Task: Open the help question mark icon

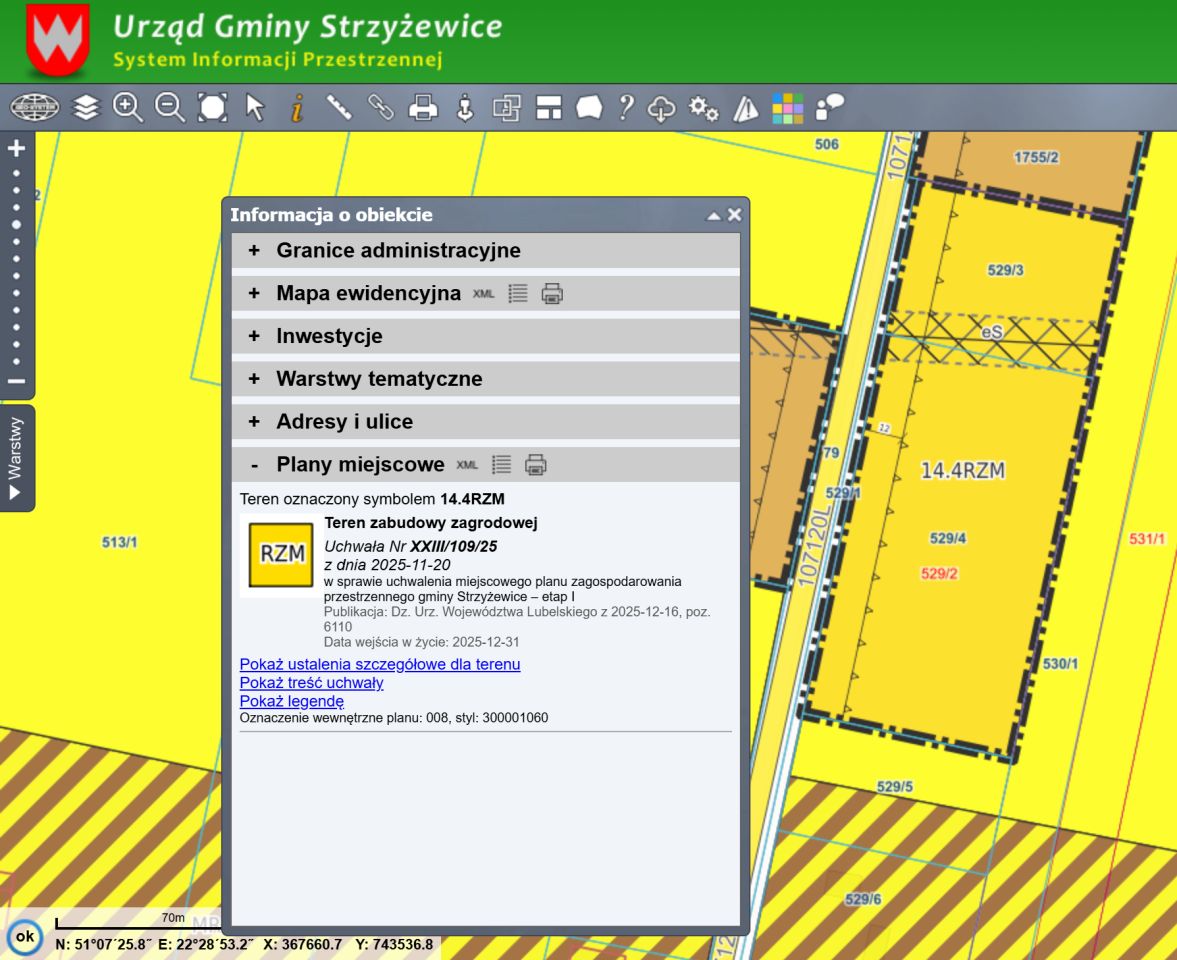Action: (x=626, y=108)
